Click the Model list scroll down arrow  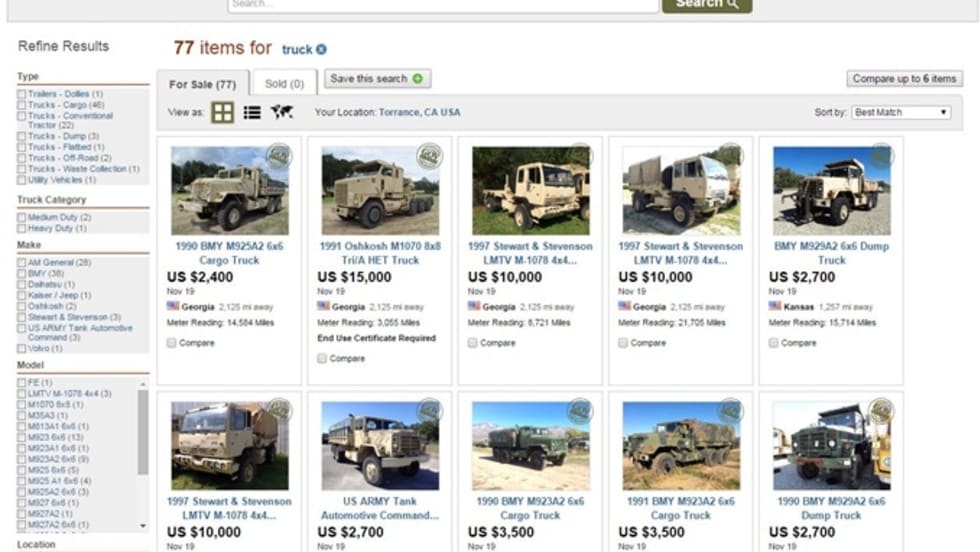point(143,526)
